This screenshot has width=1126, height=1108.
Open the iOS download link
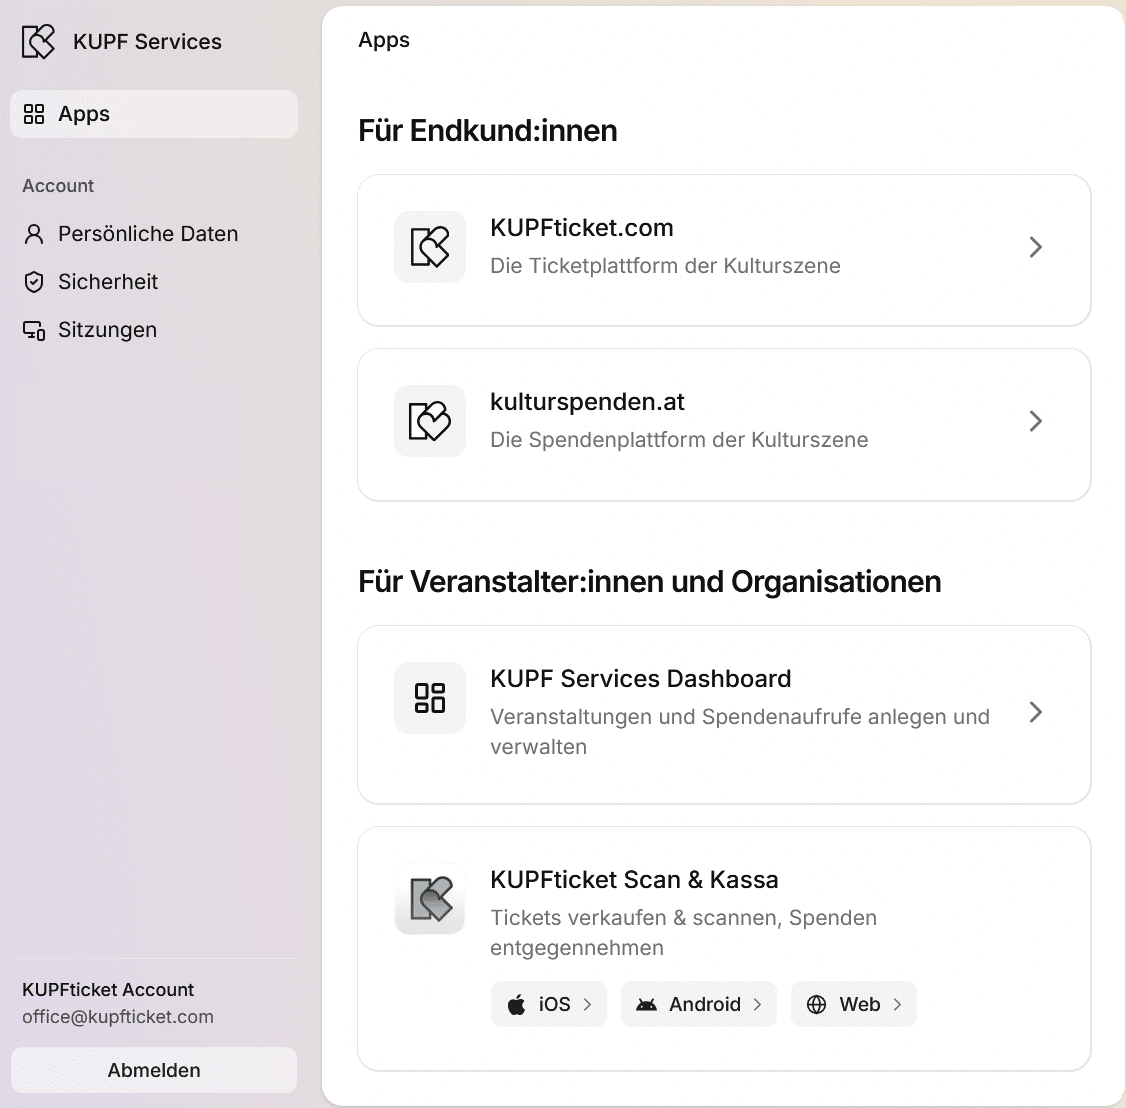tap(549, 1004)
